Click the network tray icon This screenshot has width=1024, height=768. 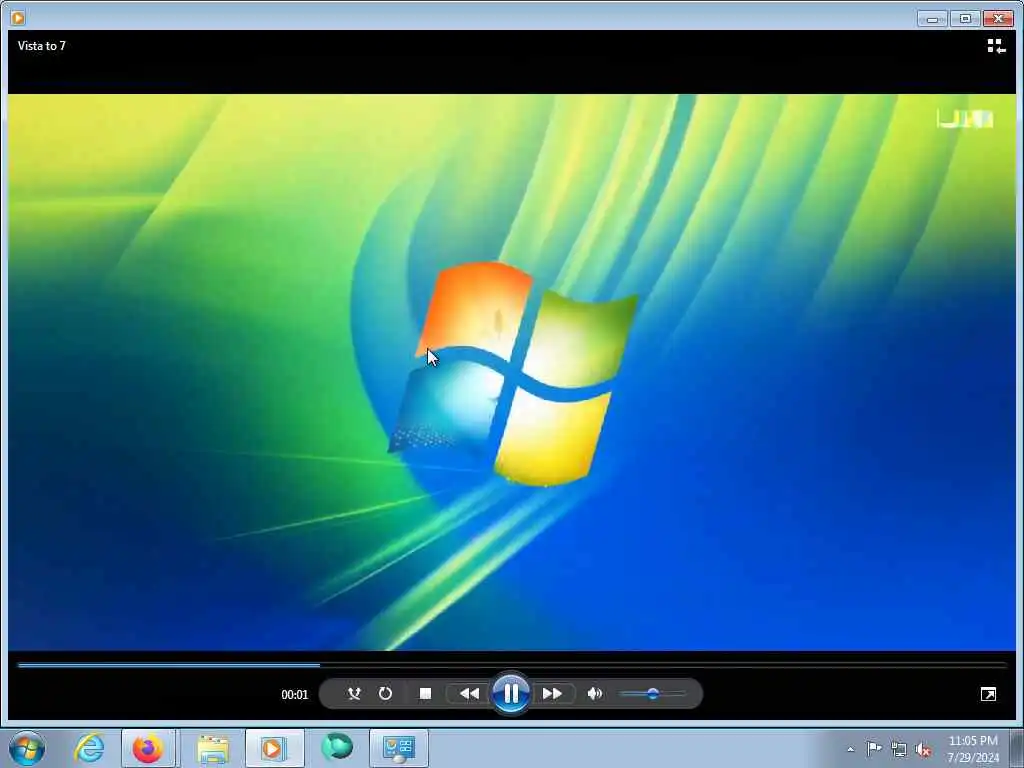pos(899,750)
